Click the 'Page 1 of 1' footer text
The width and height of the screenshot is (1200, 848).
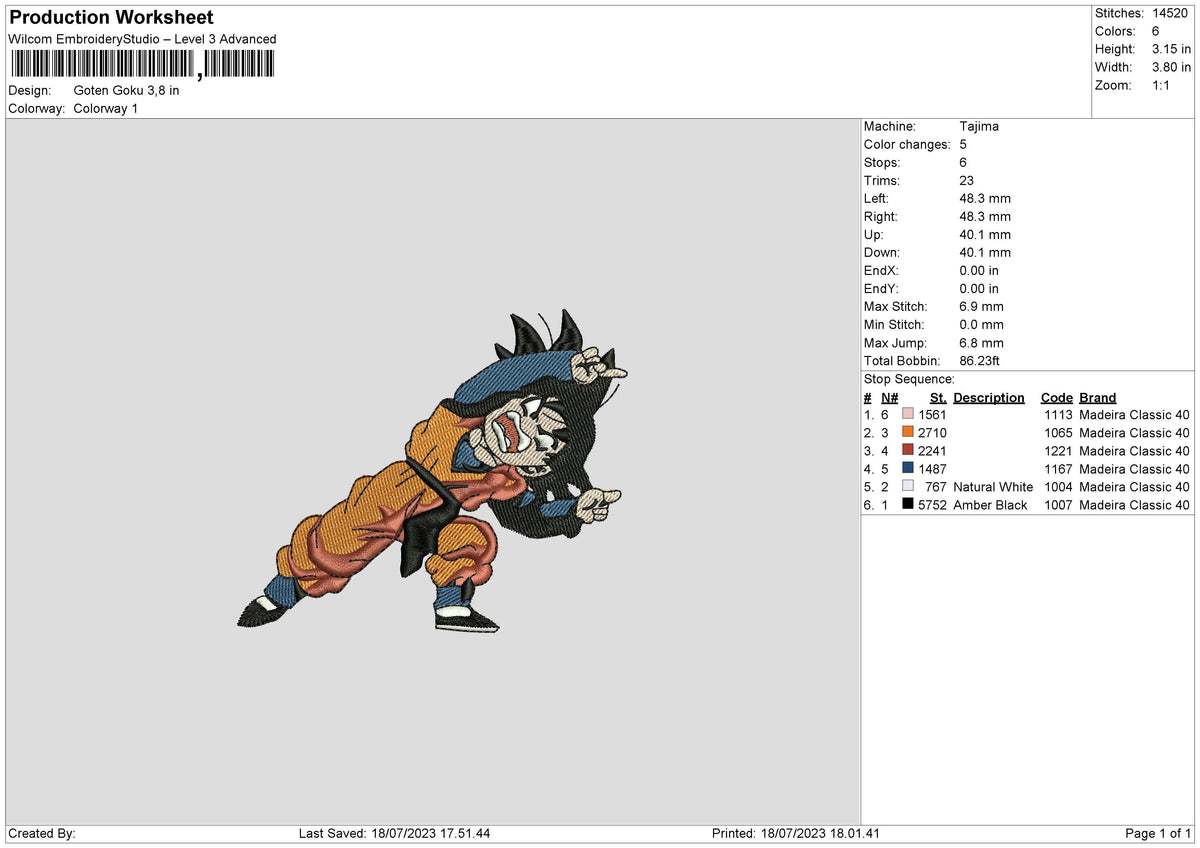[x=1158, y=833]
